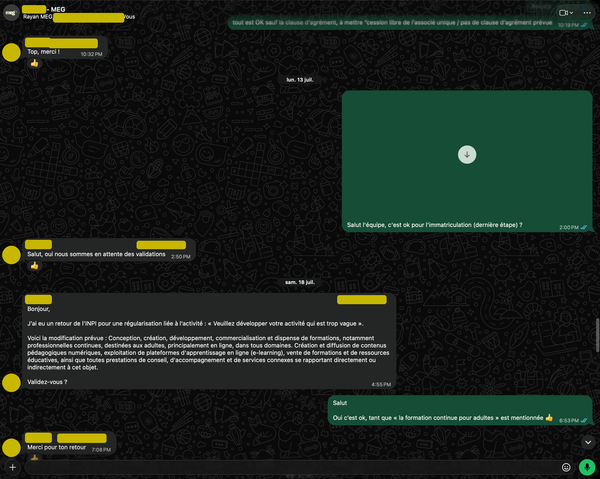Click thumbs-up reaction under "Top, merci !"
600x479 pixels.
(x=34, y=63)
